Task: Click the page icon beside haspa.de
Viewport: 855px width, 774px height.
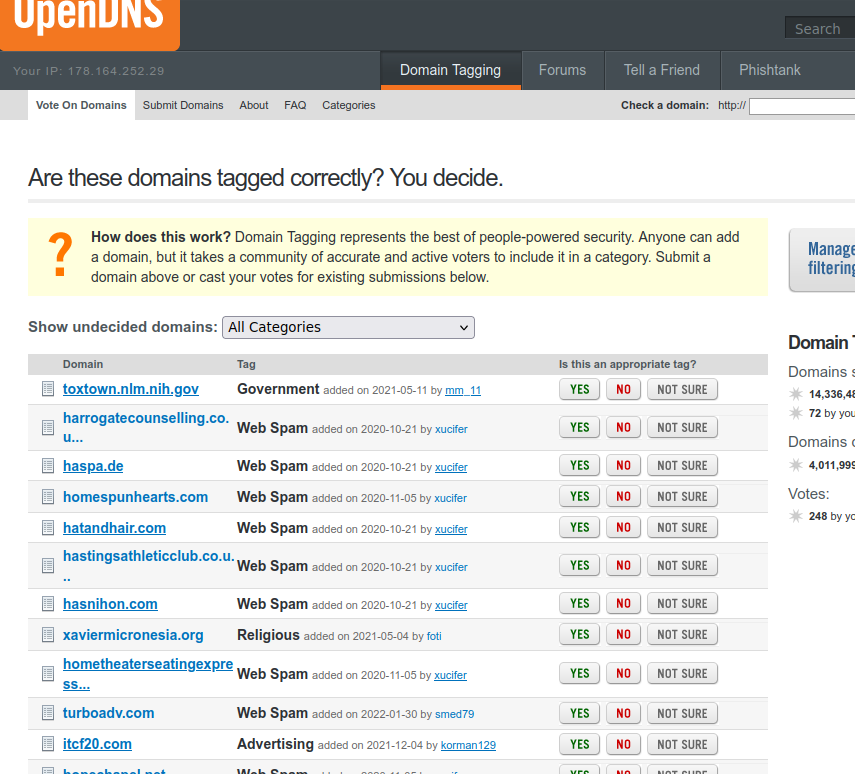Action: click(47, 466)
